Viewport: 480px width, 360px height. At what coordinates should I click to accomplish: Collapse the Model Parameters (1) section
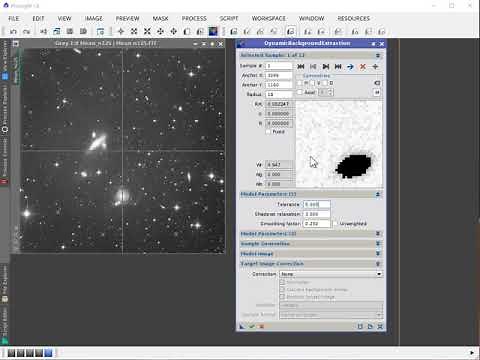(378, 194)
